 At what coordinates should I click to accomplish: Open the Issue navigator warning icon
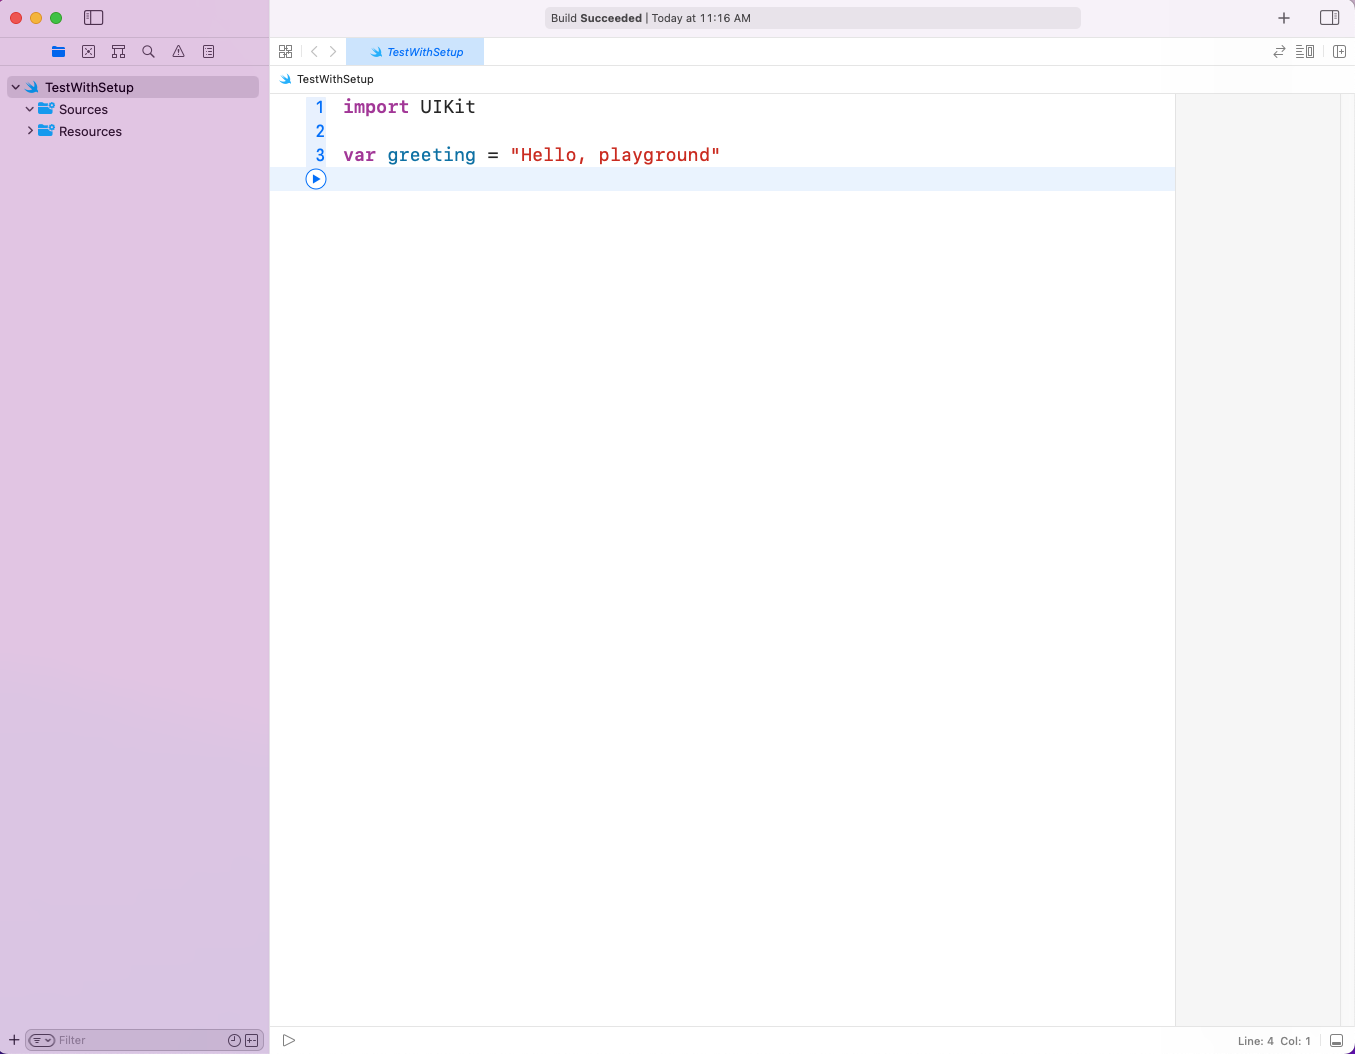(x=179, y=52)
